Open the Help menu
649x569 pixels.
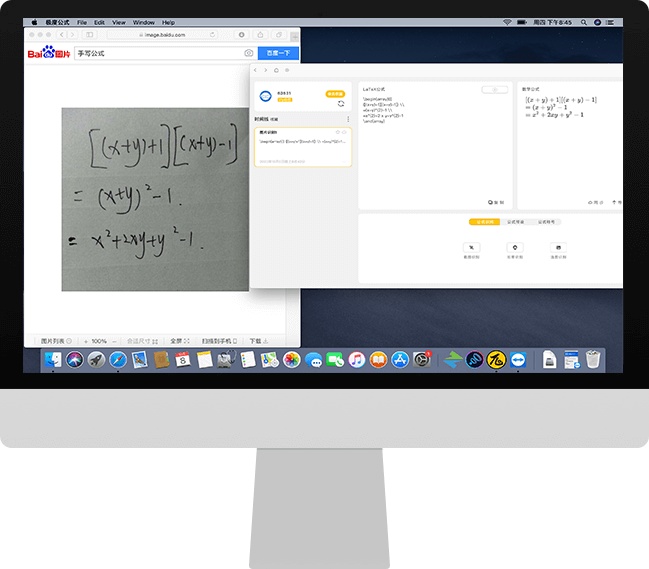tap(168, 22)
